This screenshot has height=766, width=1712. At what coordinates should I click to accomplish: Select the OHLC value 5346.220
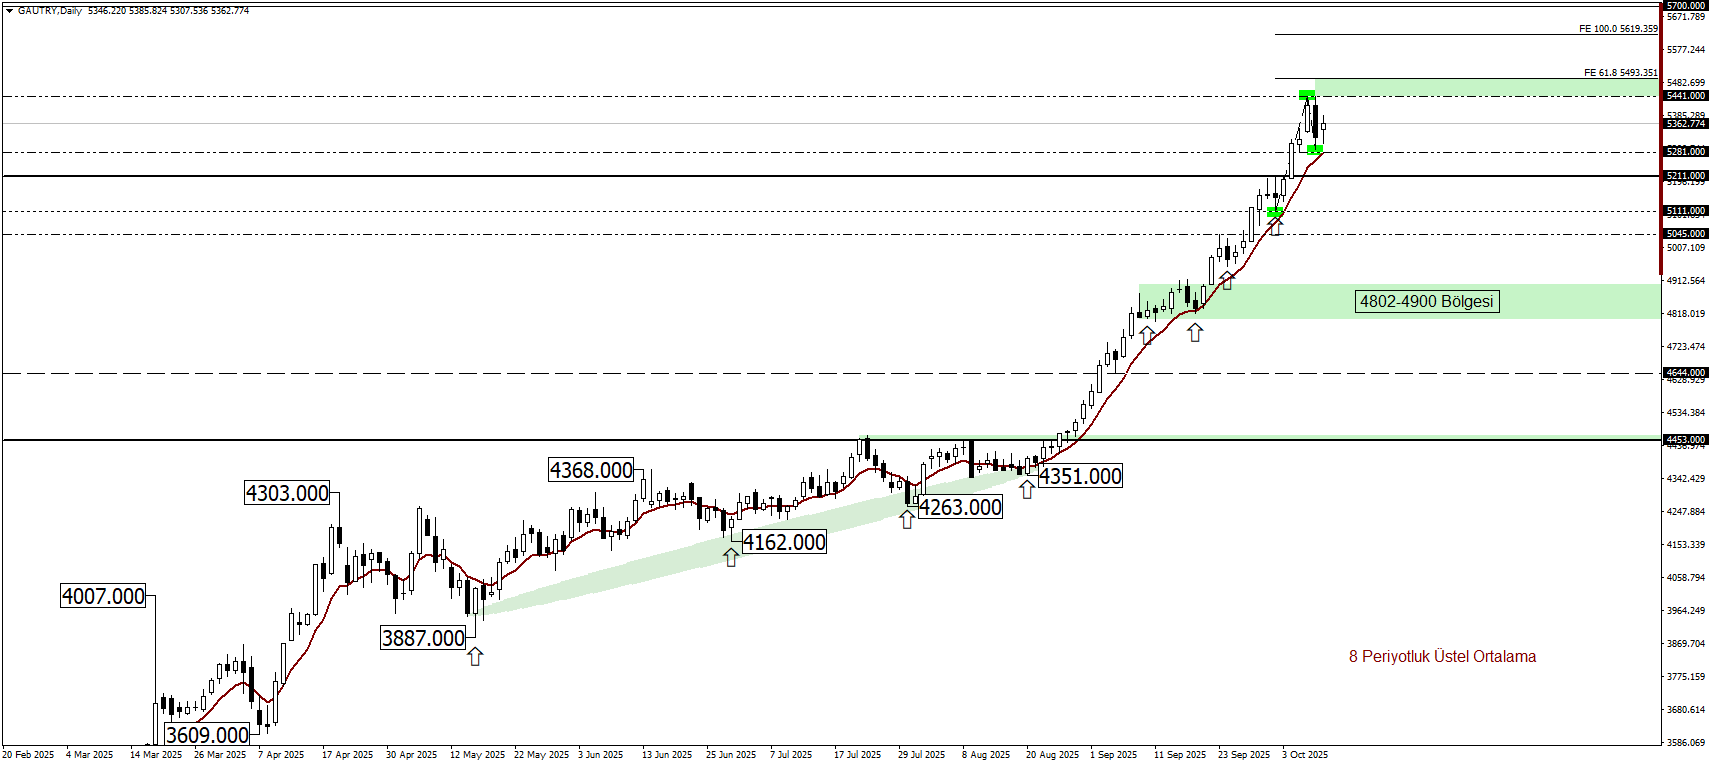click(107, 11)
